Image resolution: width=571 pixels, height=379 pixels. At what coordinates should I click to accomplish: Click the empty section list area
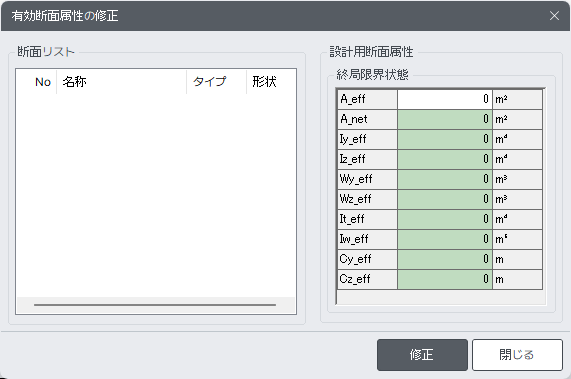(x=156, y=196)
